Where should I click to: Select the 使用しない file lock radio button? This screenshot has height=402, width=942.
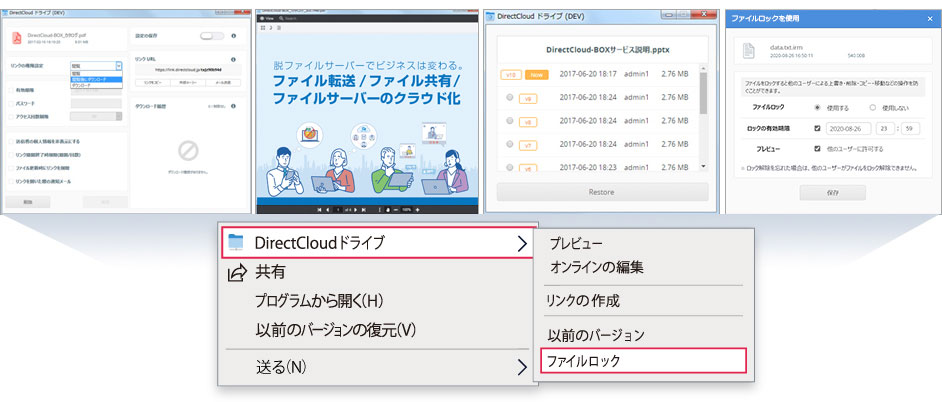(x=873, y=108)
